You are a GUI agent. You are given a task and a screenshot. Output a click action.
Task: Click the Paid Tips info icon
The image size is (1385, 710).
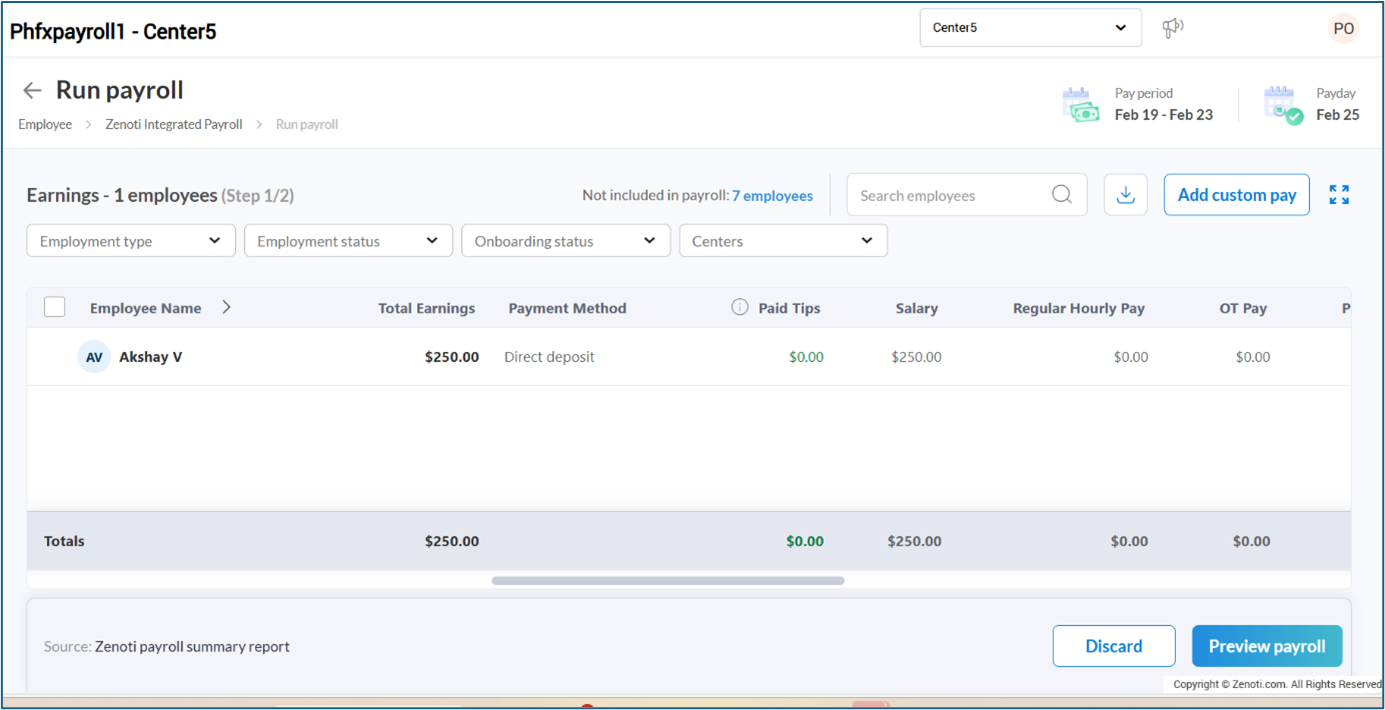(740, 308)
